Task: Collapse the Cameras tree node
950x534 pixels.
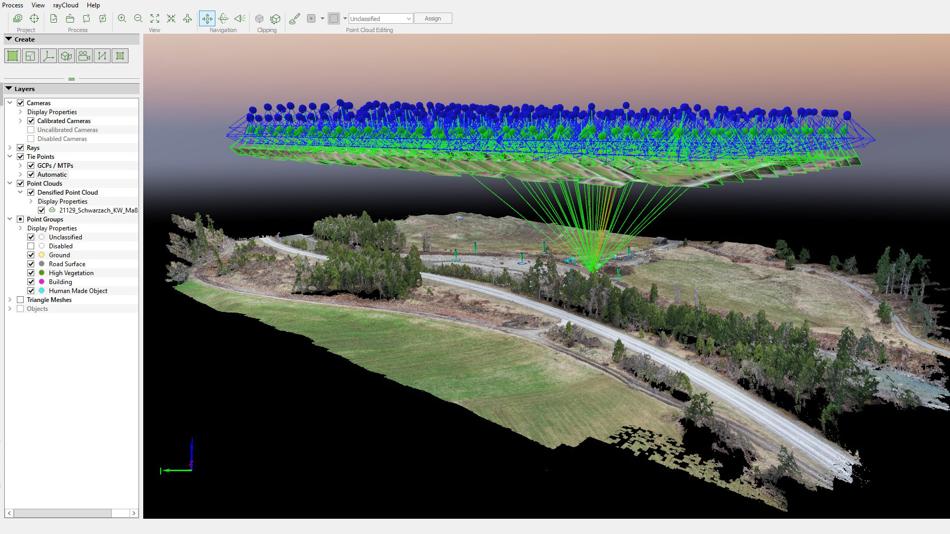Action: tap(10, 103)
